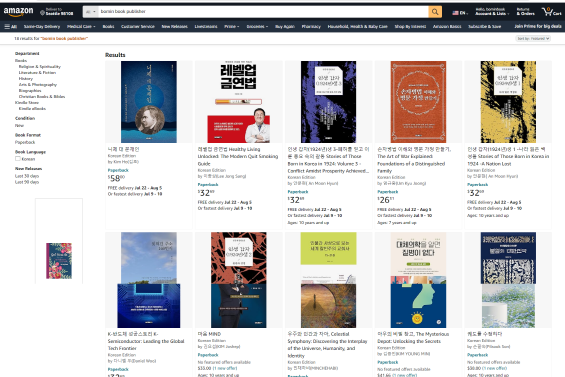Screen dimensions: 565x377
Task: Click the $58 price link
Action: (116, 178)
